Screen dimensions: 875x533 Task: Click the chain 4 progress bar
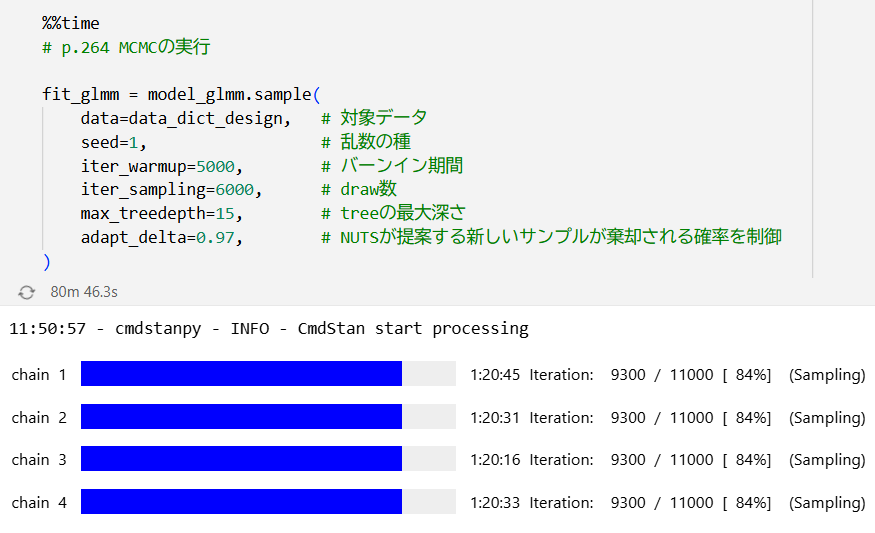coord(268,502)
